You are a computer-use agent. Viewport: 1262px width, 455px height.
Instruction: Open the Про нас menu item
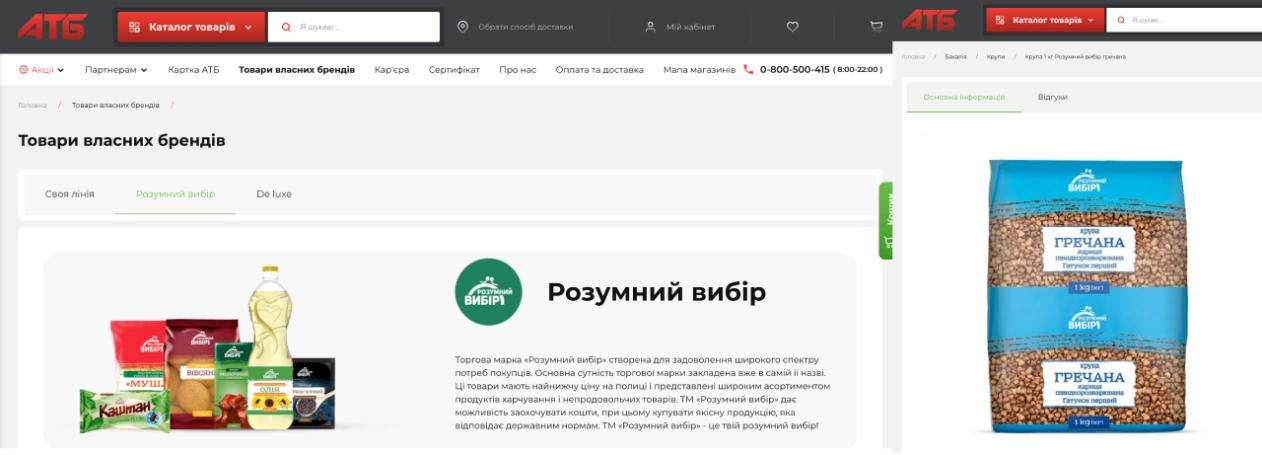(x=517, y=70)
